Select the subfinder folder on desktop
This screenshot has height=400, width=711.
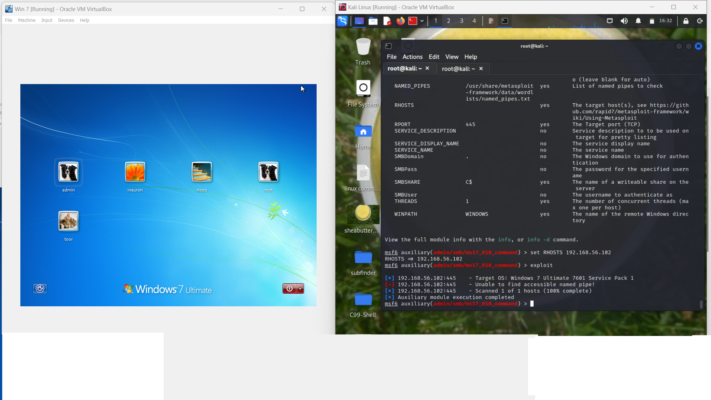[363, 263]
